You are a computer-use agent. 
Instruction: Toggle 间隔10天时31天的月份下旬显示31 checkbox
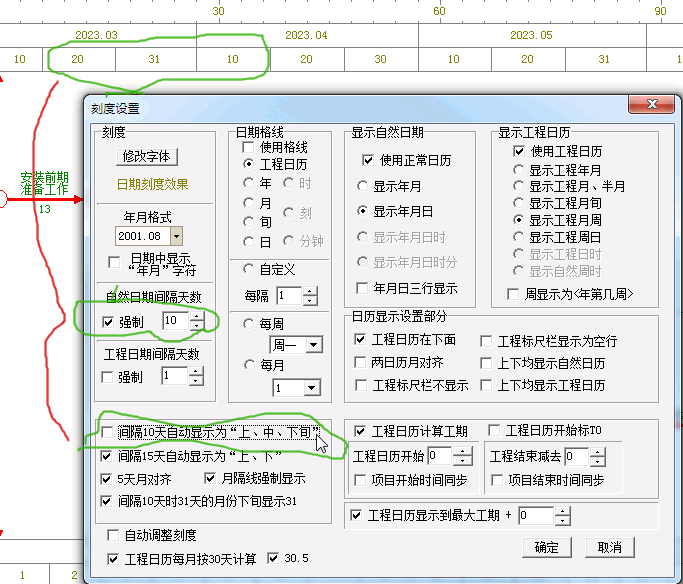(x=106, y=501)
